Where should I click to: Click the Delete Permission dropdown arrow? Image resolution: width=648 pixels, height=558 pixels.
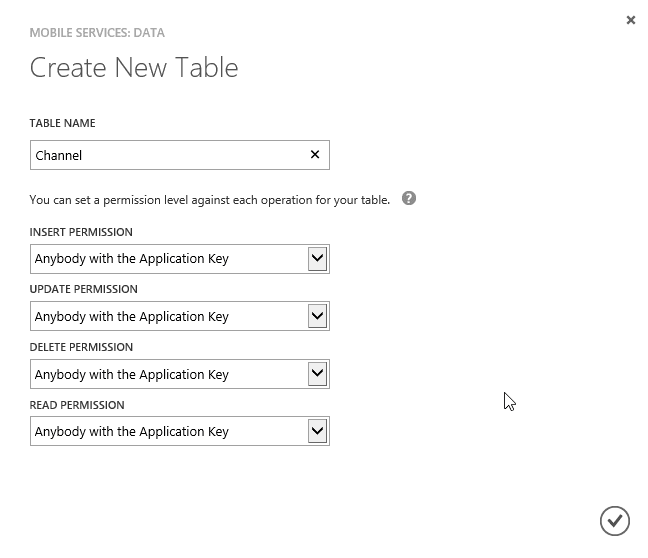coord(317,374)
